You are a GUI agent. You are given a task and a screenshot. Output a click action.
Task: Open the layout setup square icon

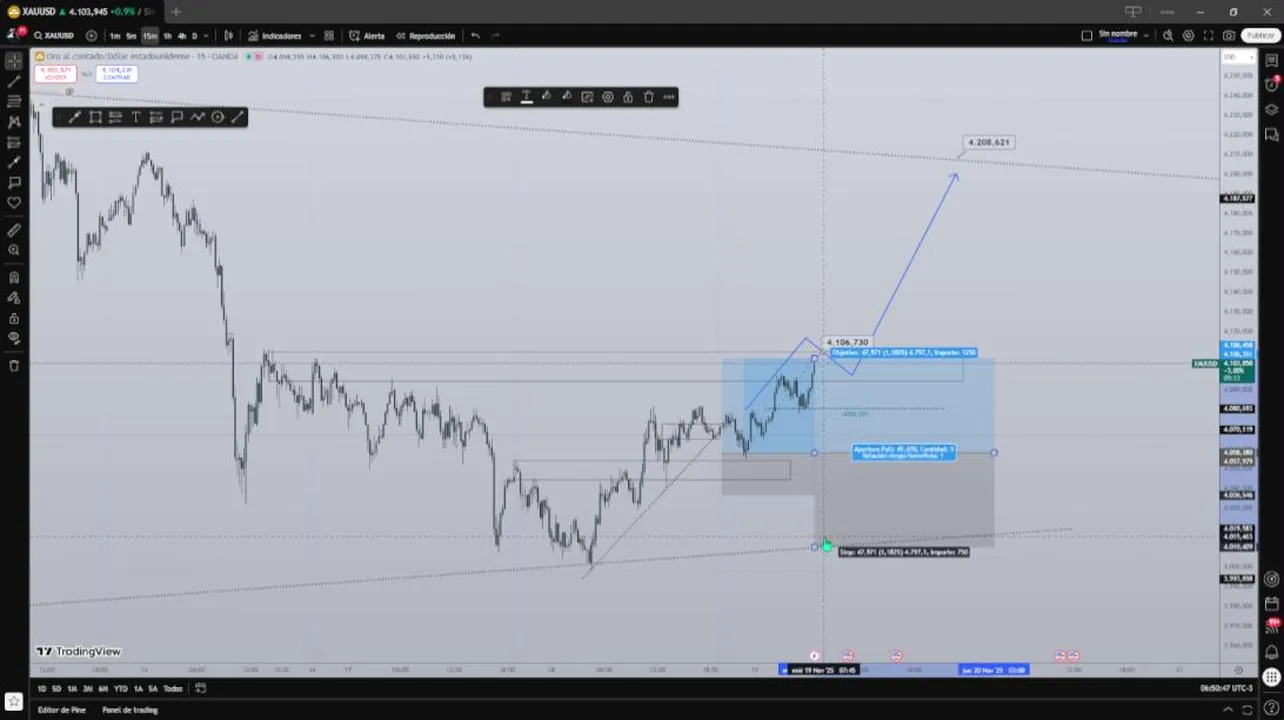pyautogui.click(x=1087, y=35)
